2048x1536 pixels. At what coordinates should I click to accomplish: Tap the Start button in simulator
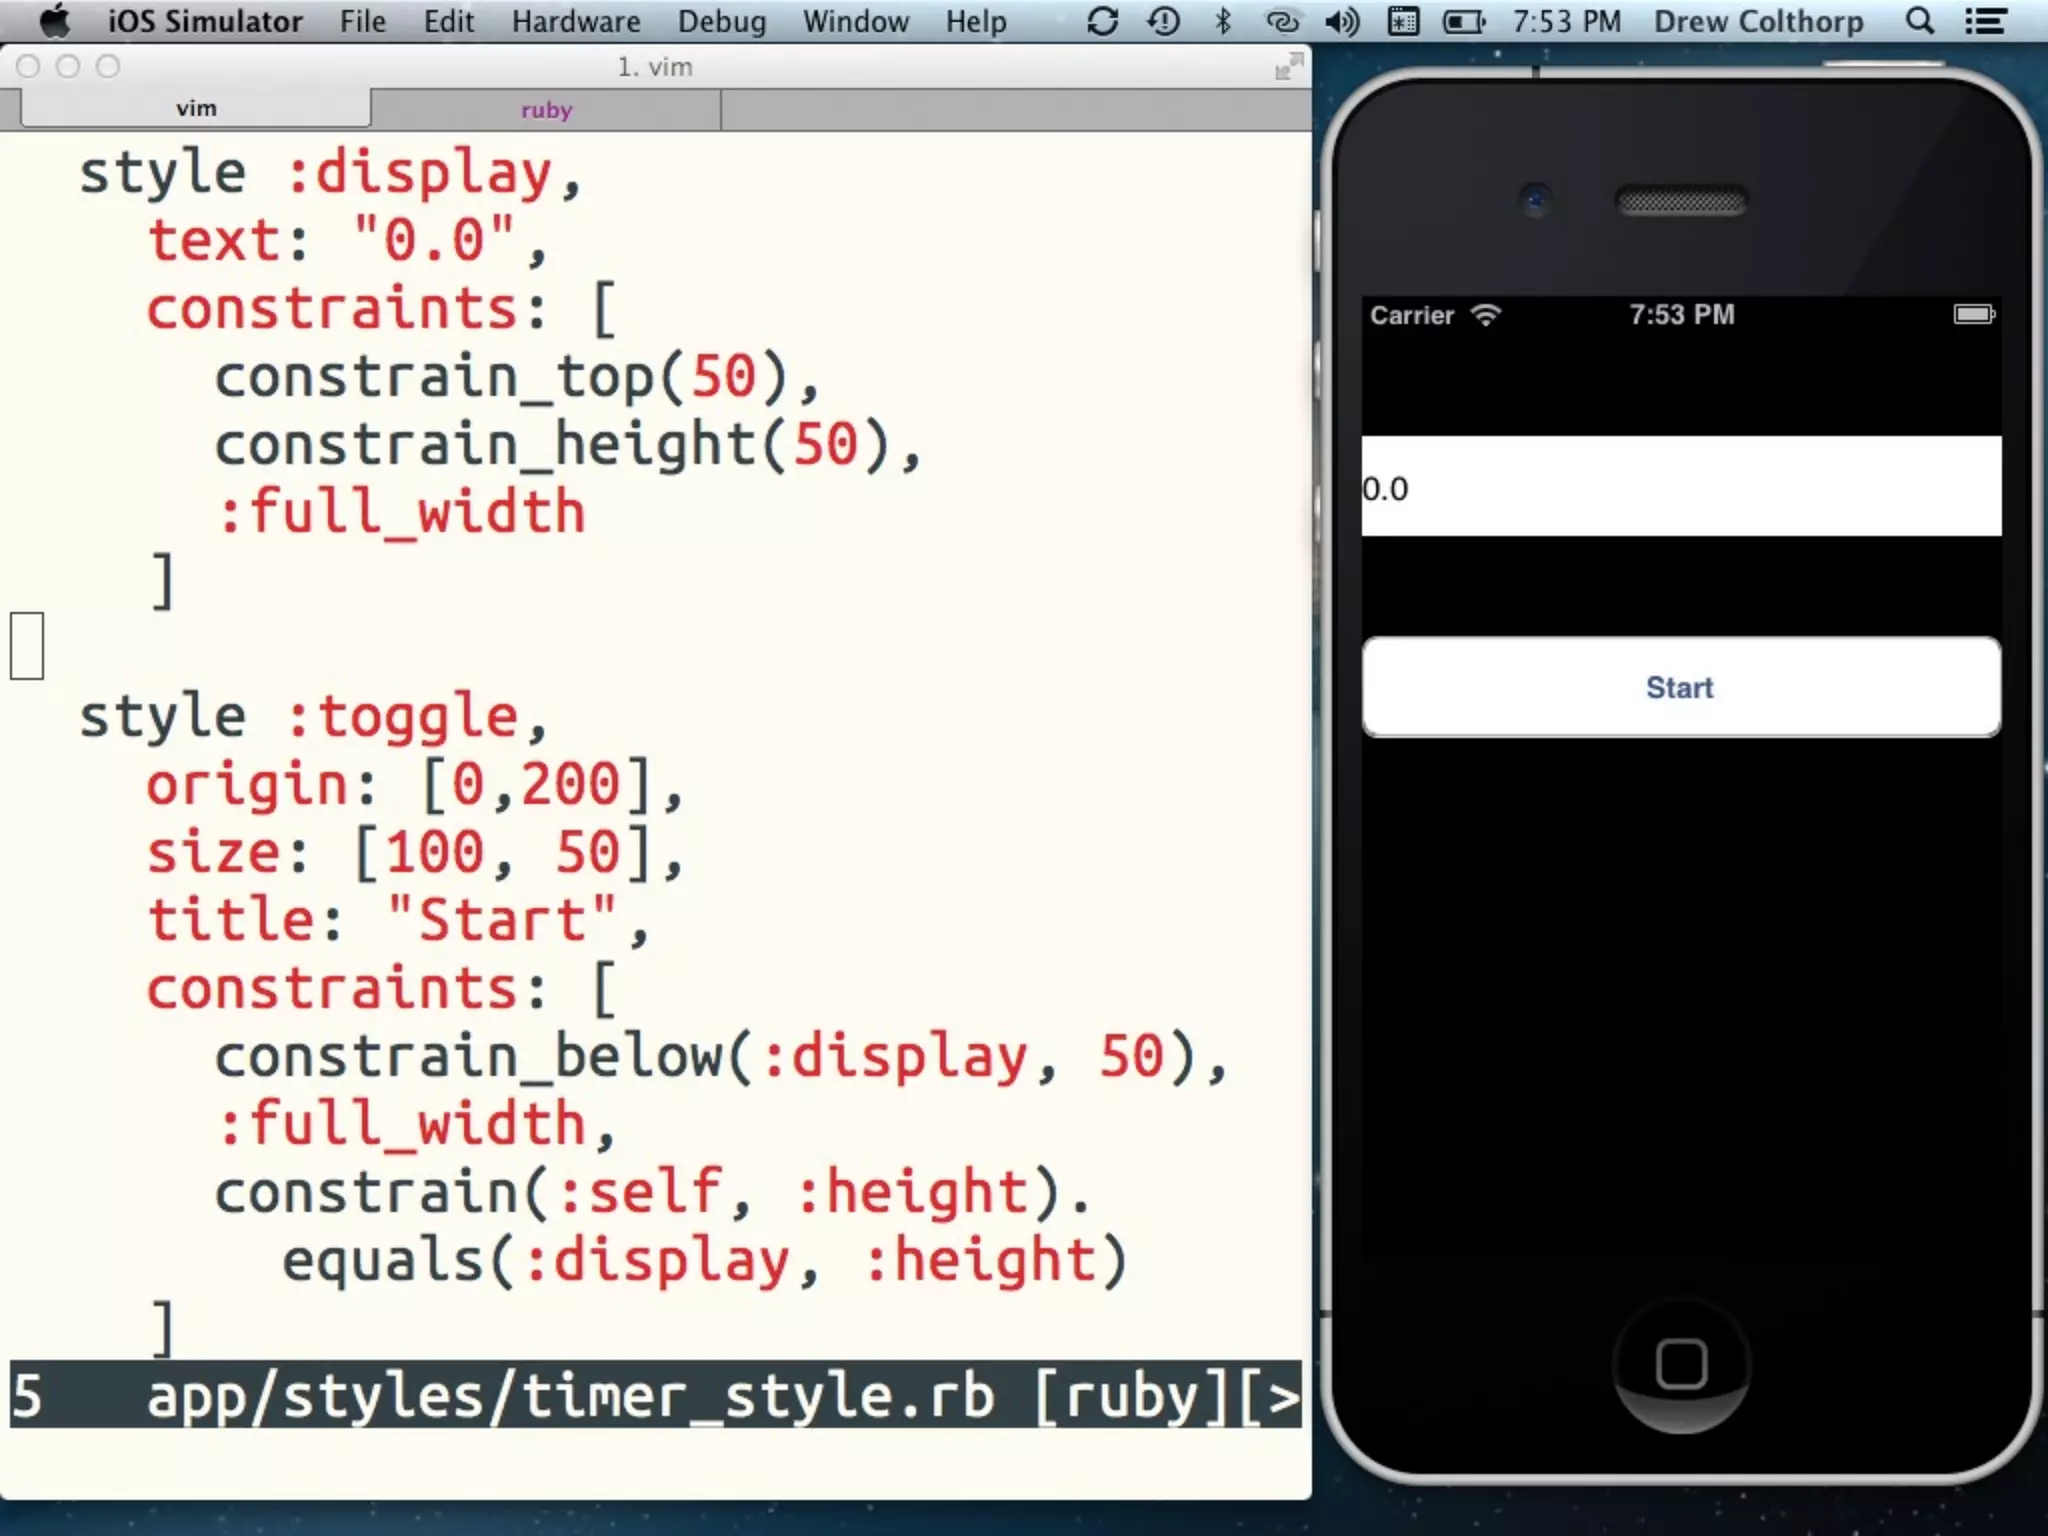click(x=1680, y=687)
